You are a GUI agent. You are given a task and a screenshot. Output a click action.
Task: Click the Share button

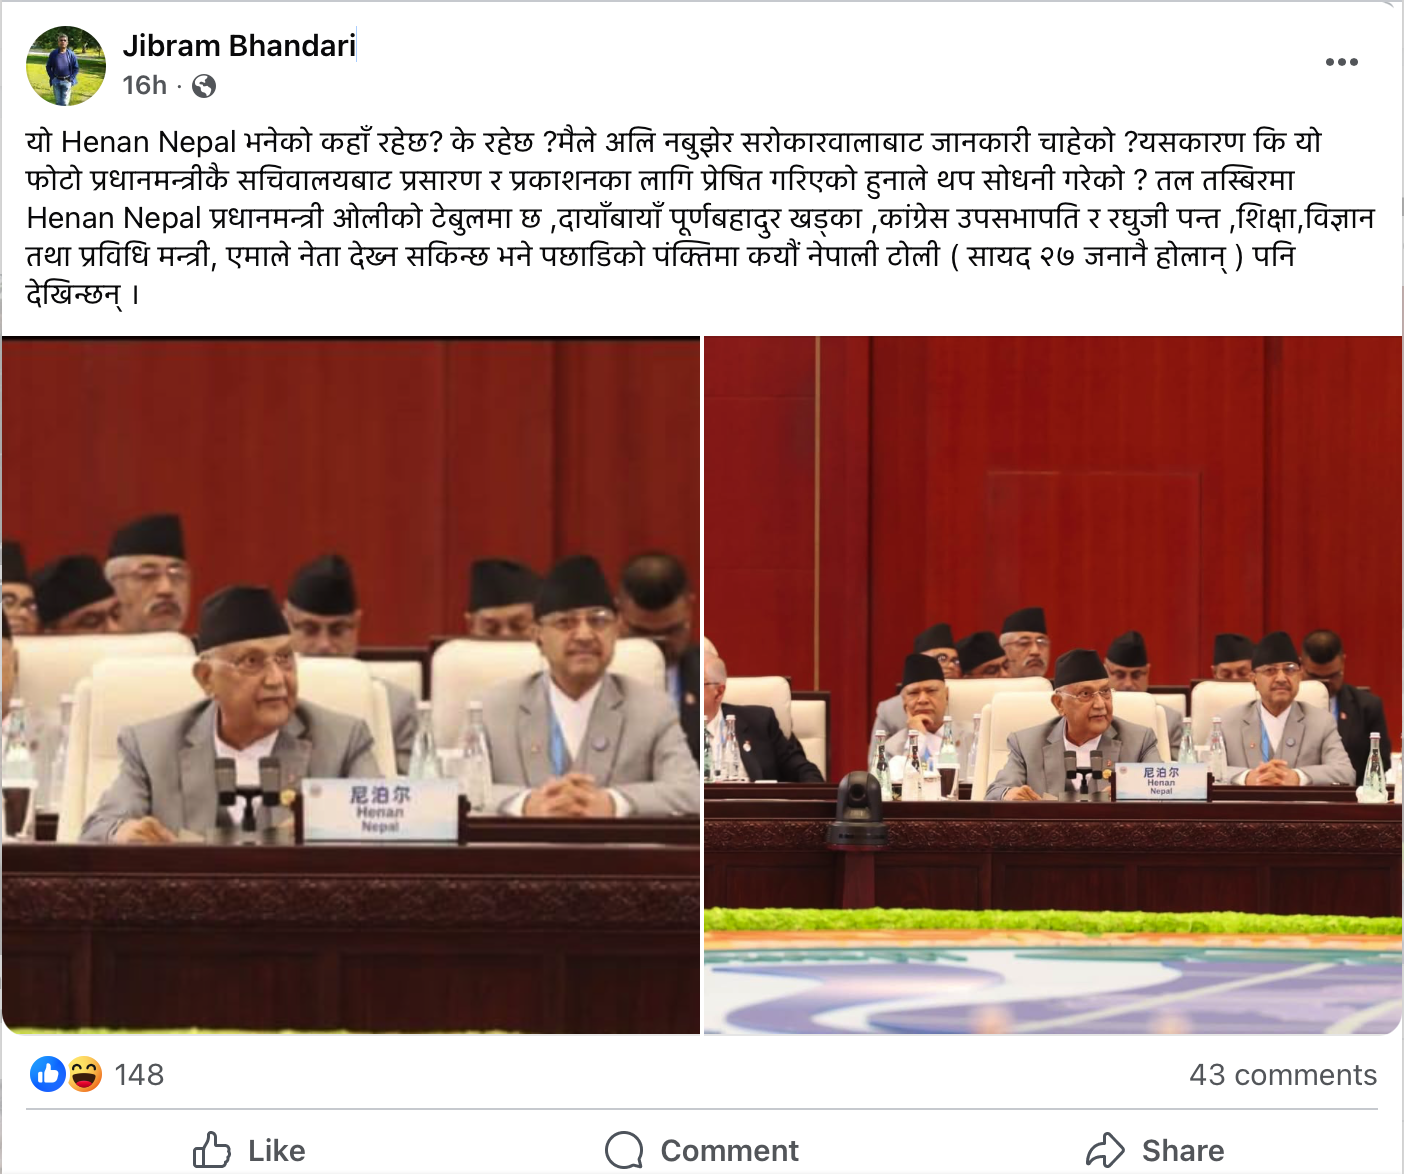coord(1155,1150)
